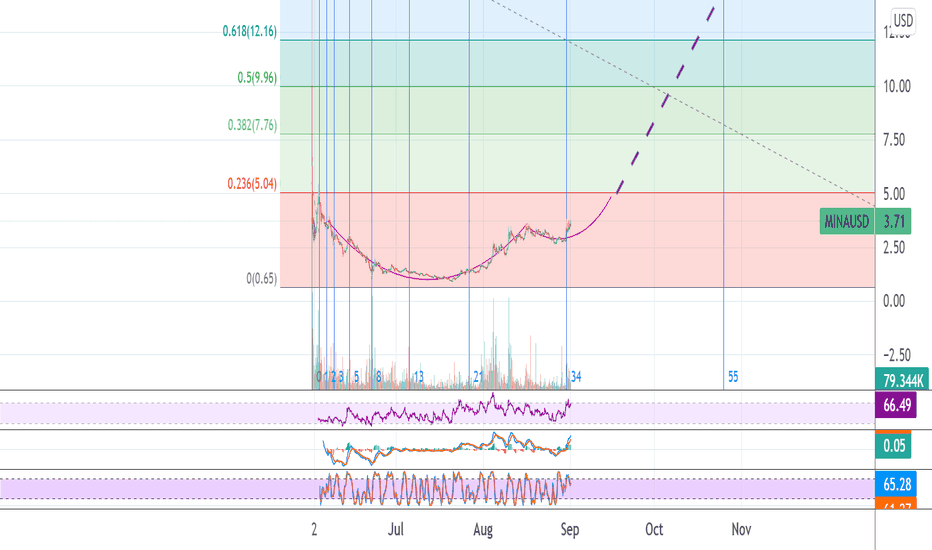Viewport: 932px width, 550px height.
Task: Click the Jul date label on time axis
Action: point(395,529)
